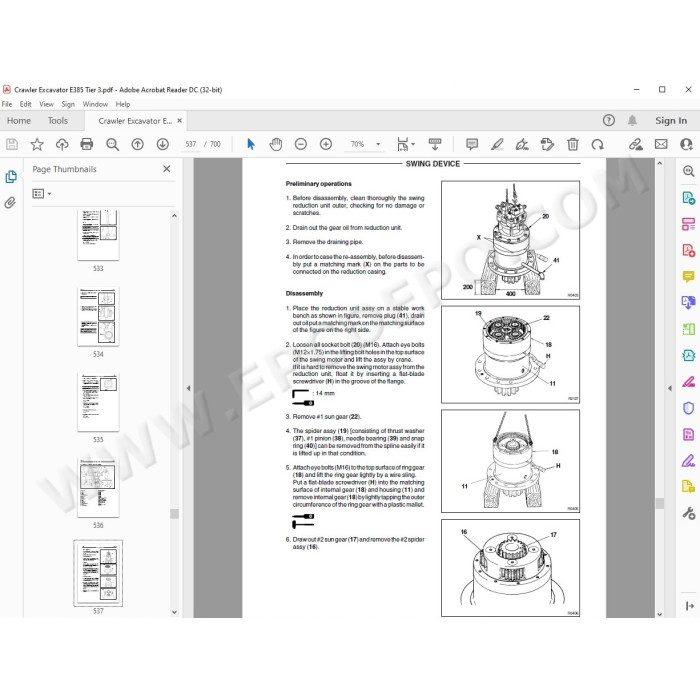Viewport: 700px width, 700px height.
Task: Open the sign document pen icon
Action: point(522,144)
